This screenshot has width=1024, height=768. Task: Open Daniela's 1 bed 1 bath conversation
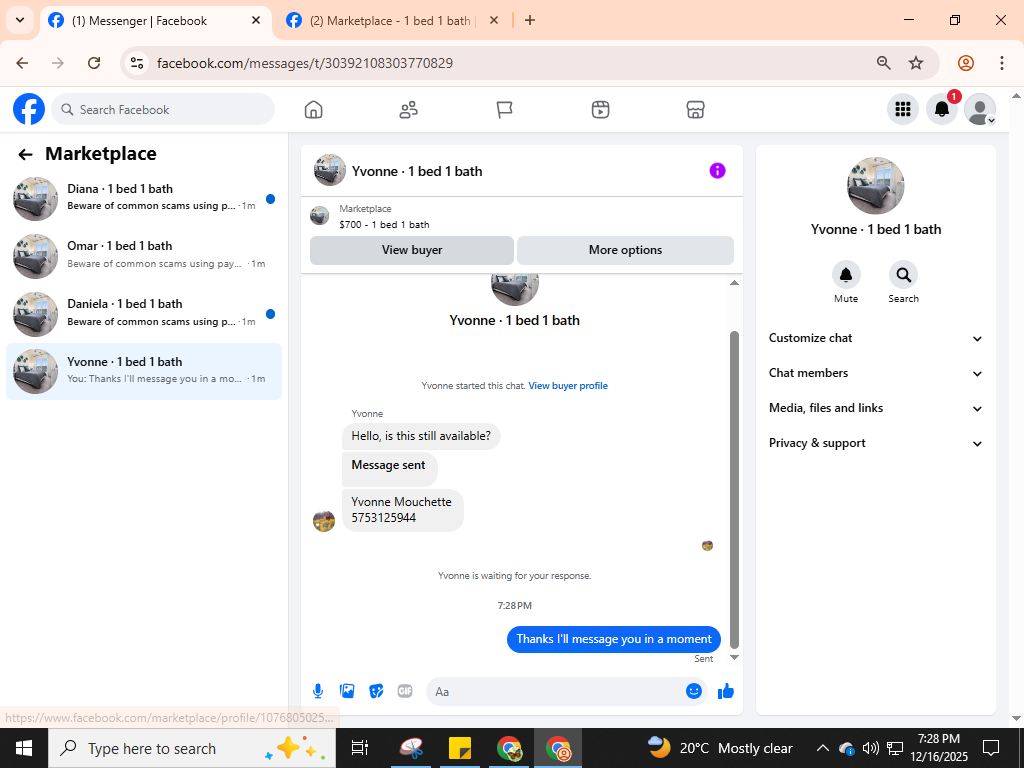144,313
